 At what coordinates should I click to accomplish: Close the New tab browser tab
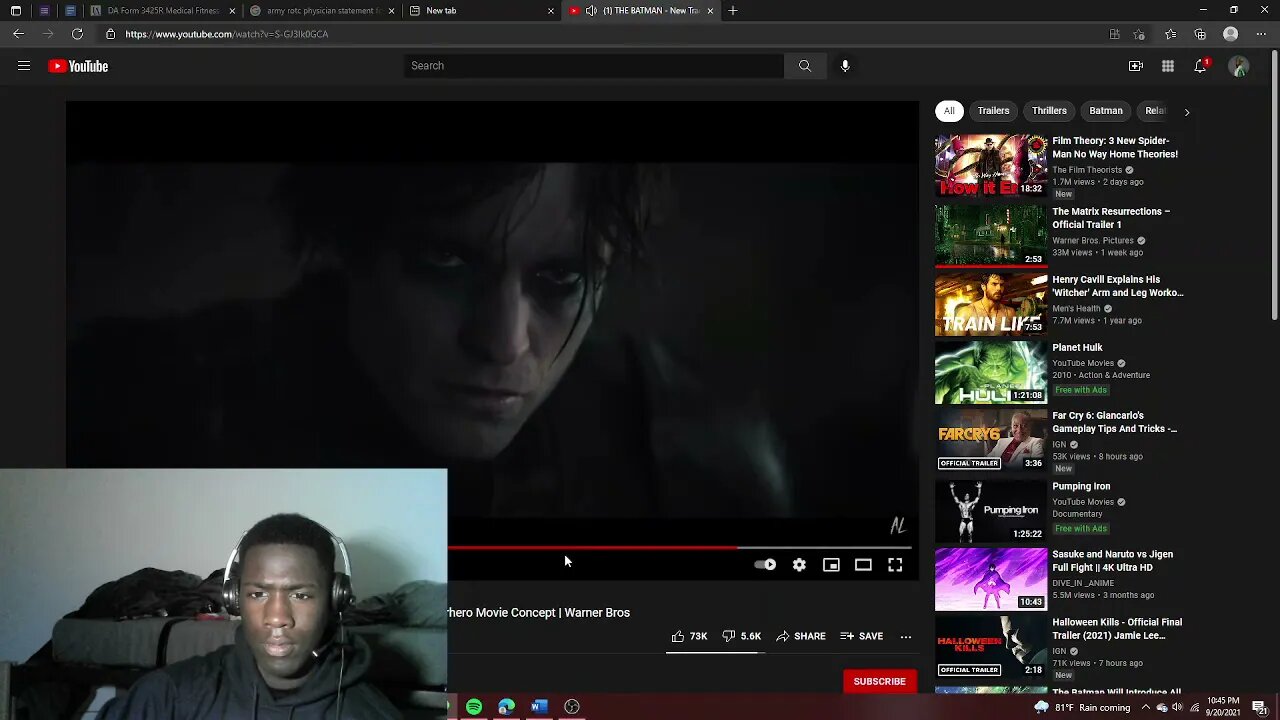(550, 10)
